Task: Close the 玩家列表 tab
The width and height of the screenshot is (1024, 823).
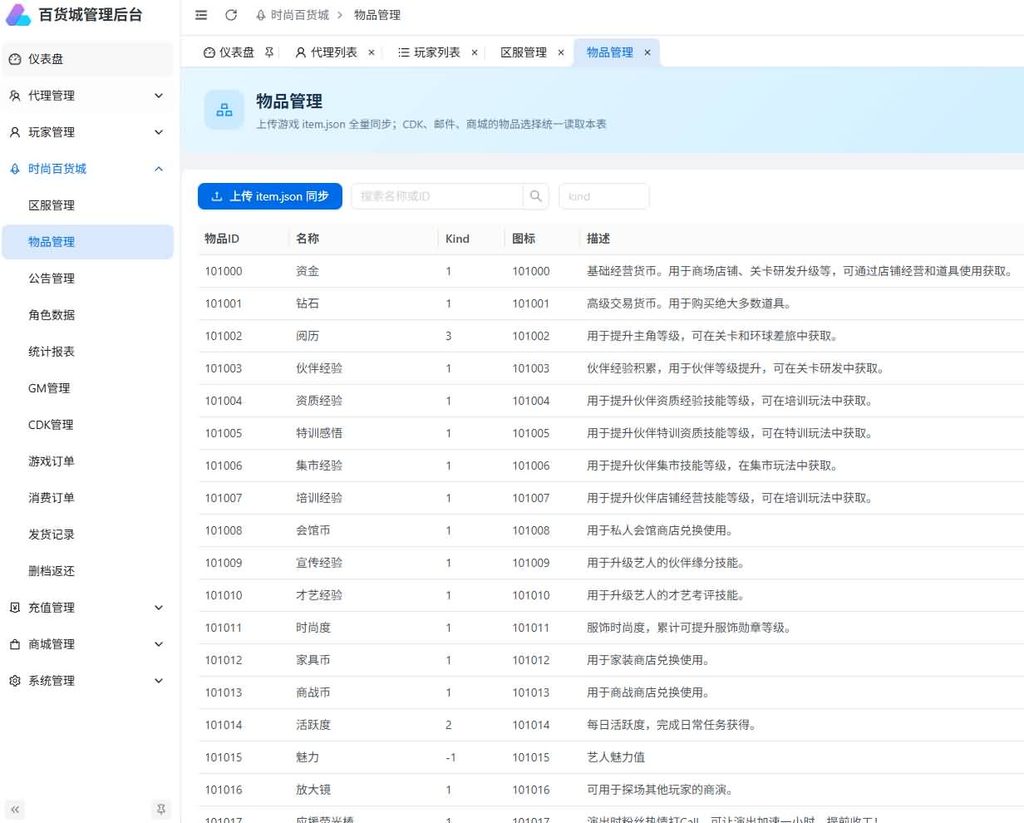Action: [475, 53]
